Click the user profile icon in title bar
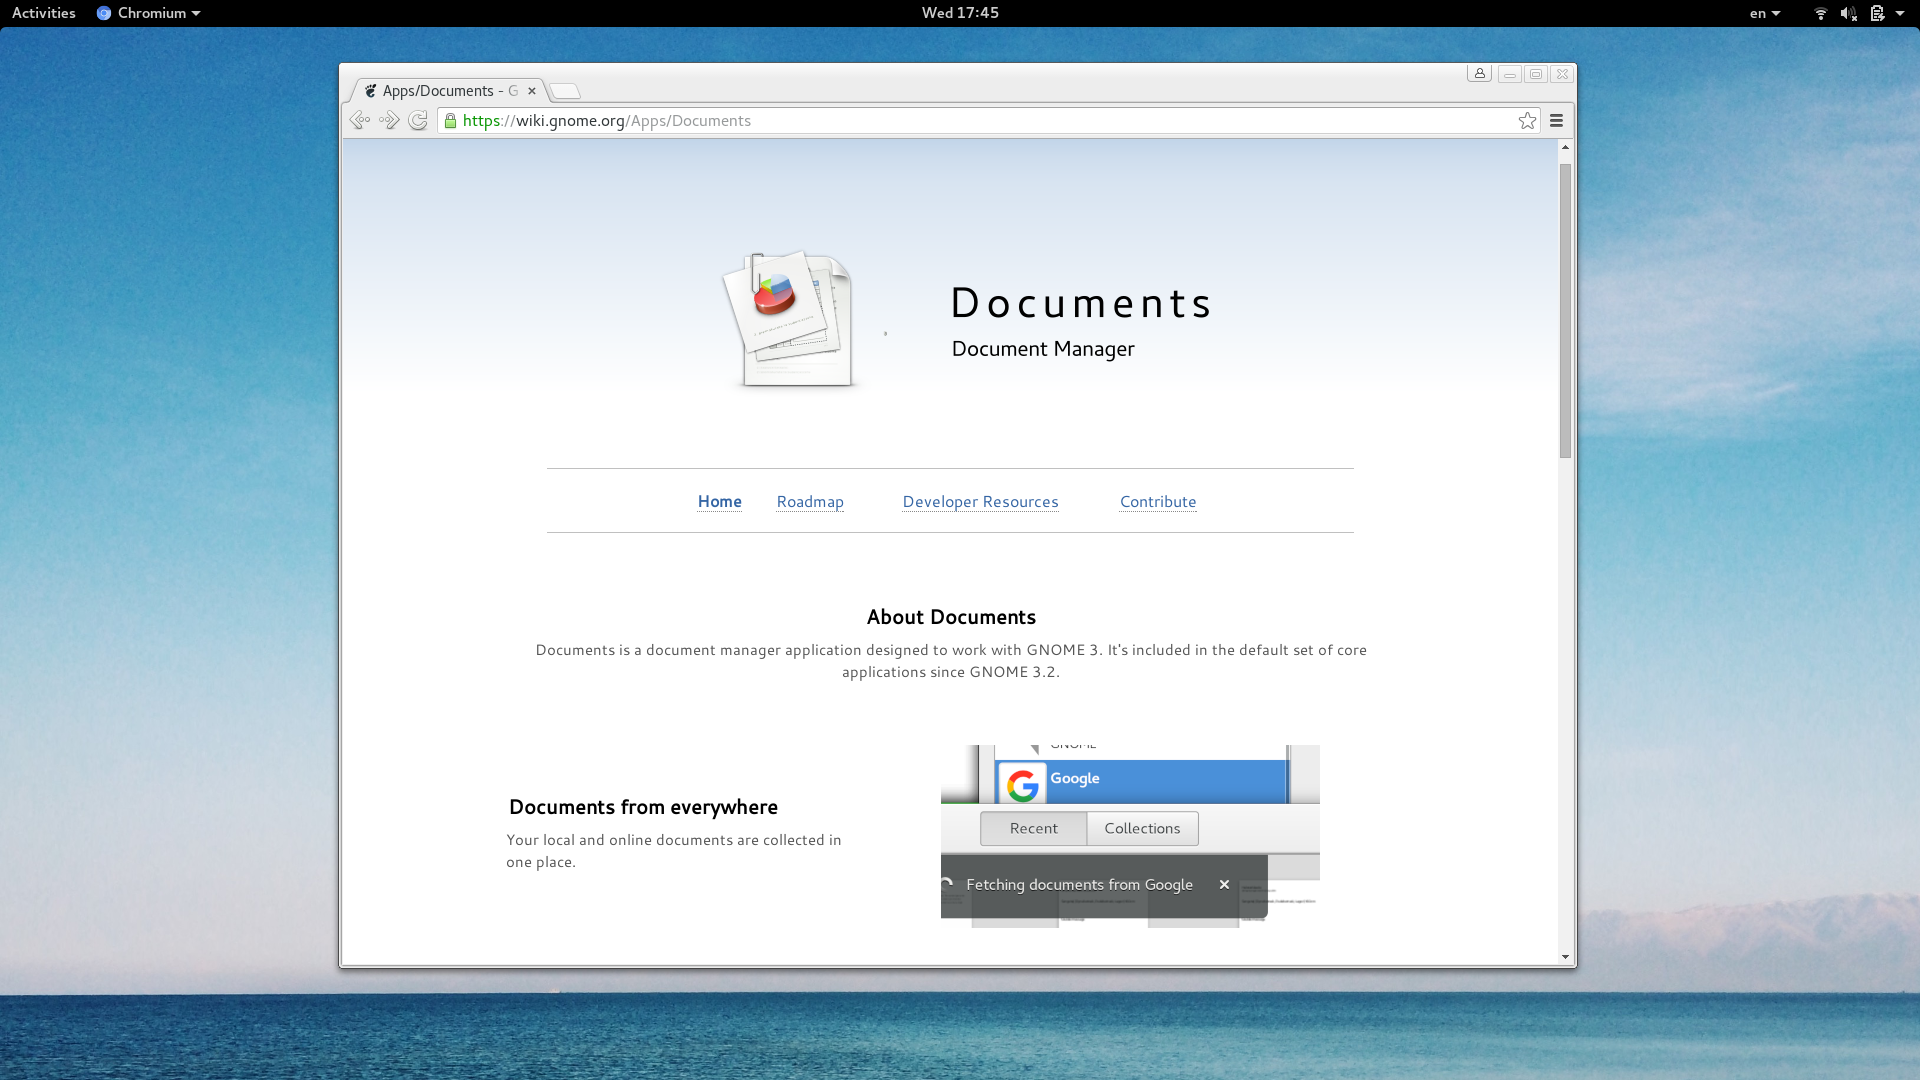 [x=1480, y=74]
